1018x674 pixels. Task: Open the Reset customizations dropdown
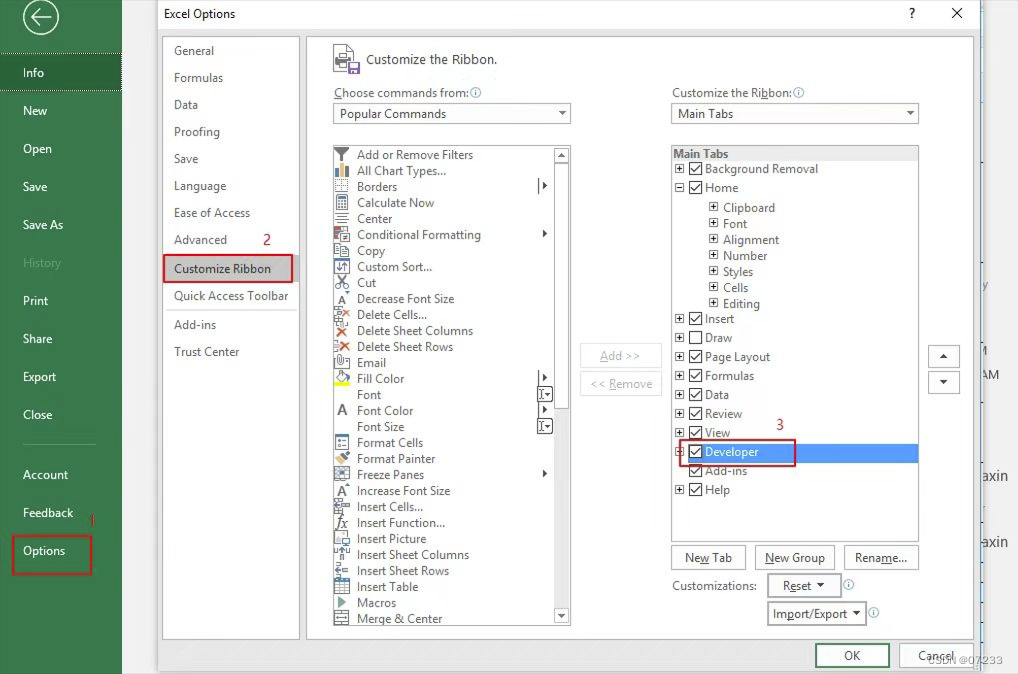[x=804, y=586]
